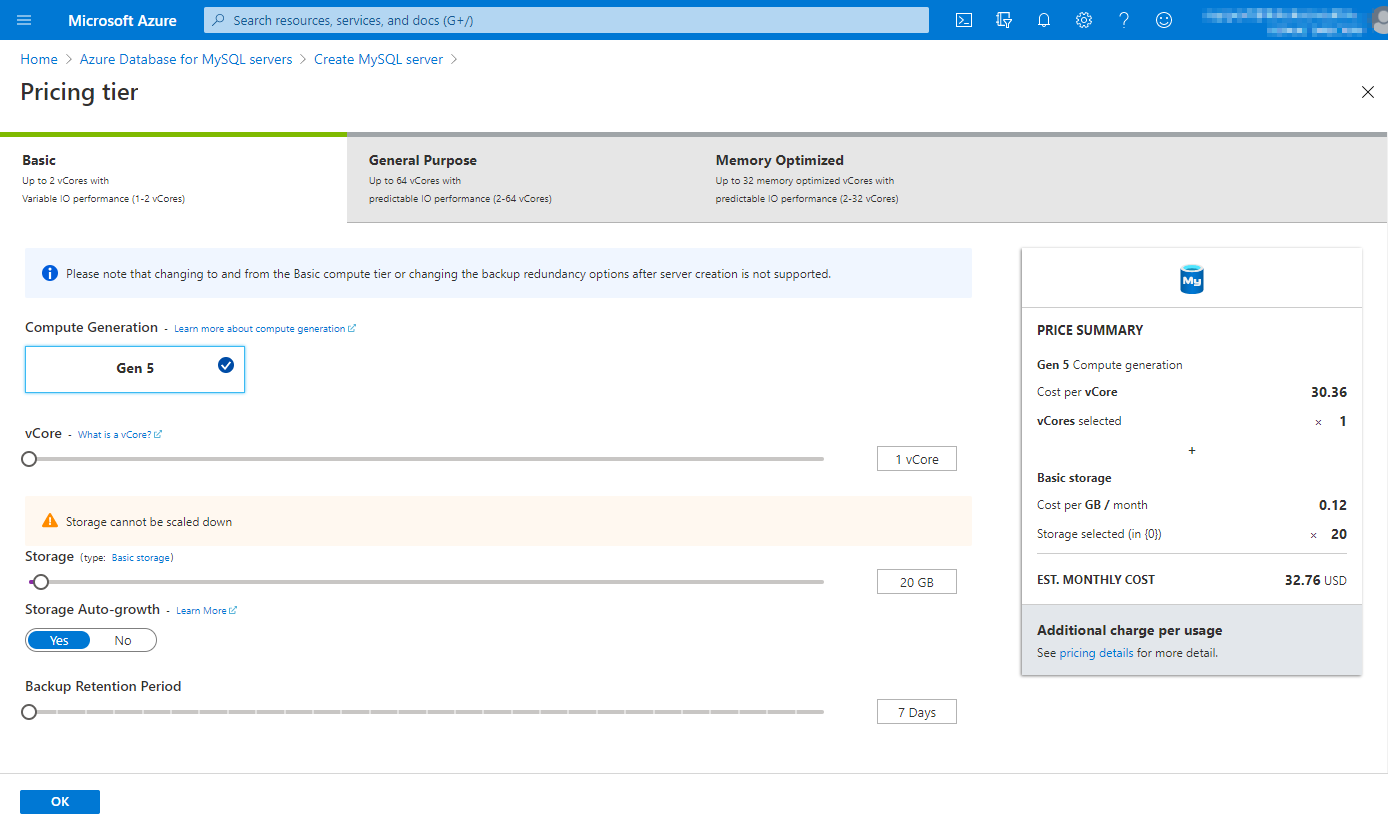Open the account avatar
This screenshot has width=1388, height=827.
pos(1379,20)
